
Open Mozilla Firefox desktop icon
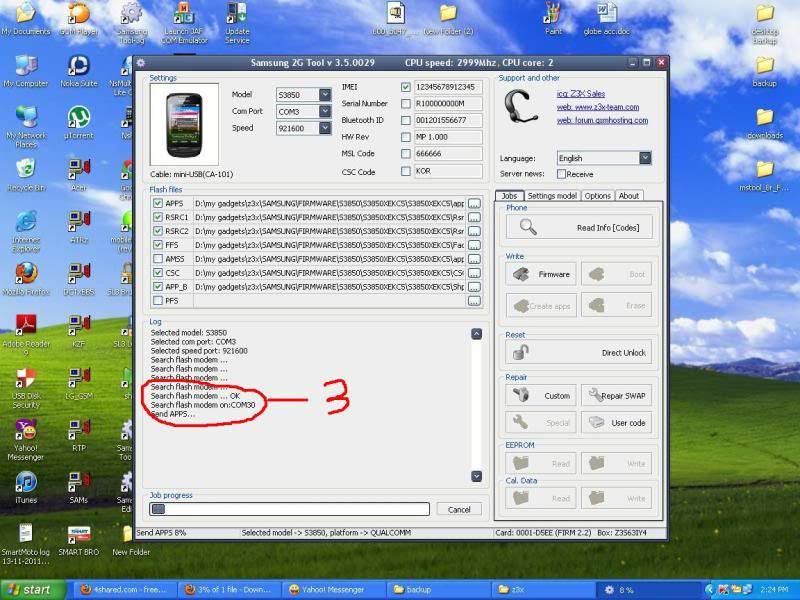(x=26, y=276)
